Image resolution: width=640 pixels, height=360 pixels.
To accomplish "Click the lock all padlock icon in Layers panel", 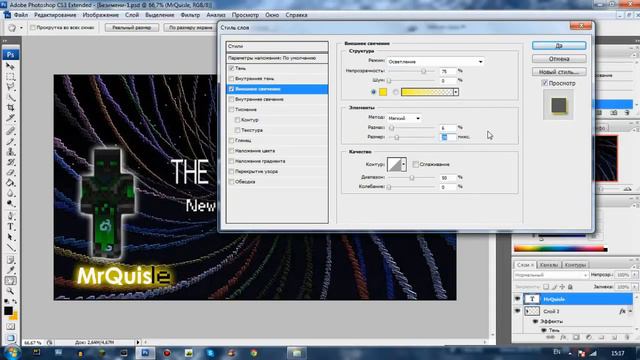I will 570,287.
